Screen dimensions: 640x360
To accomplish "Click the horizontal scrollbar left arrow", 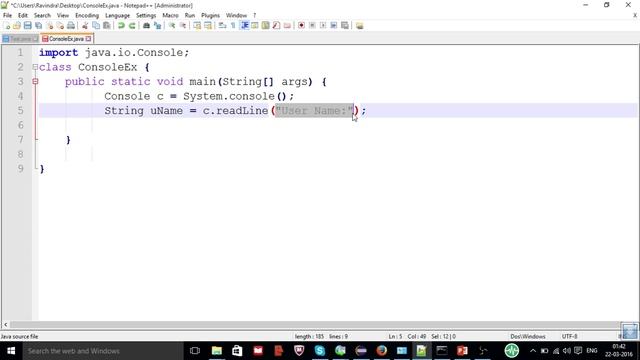I will pos(5,325).
